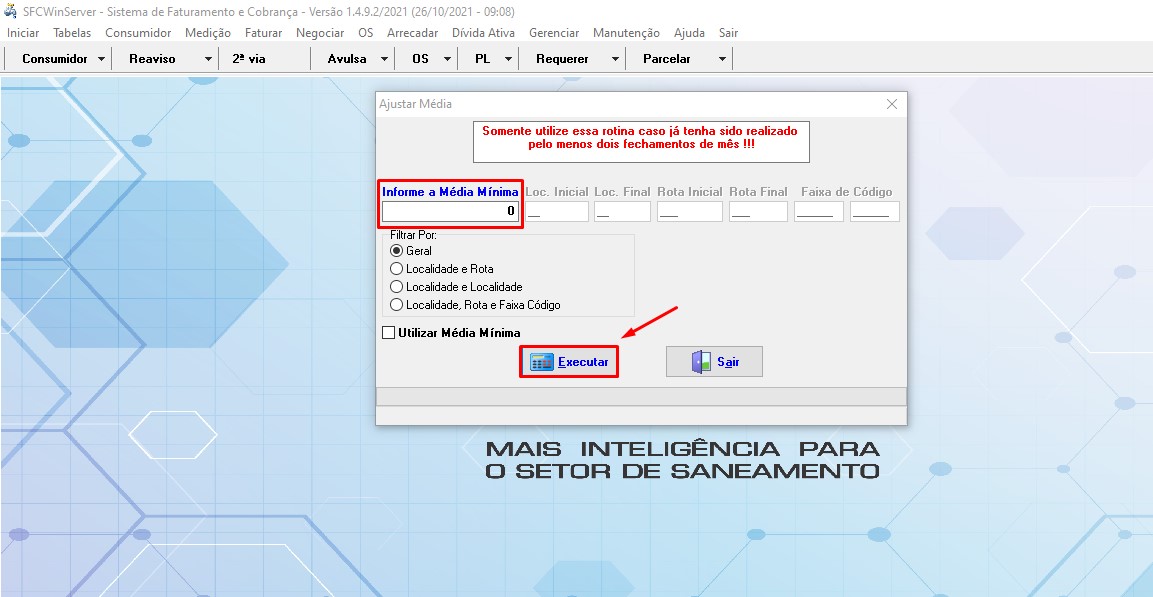Screen dimensions: 1153x597
Task: Click the Informe a Média Mínima field
Action: (x=450, y=211)
